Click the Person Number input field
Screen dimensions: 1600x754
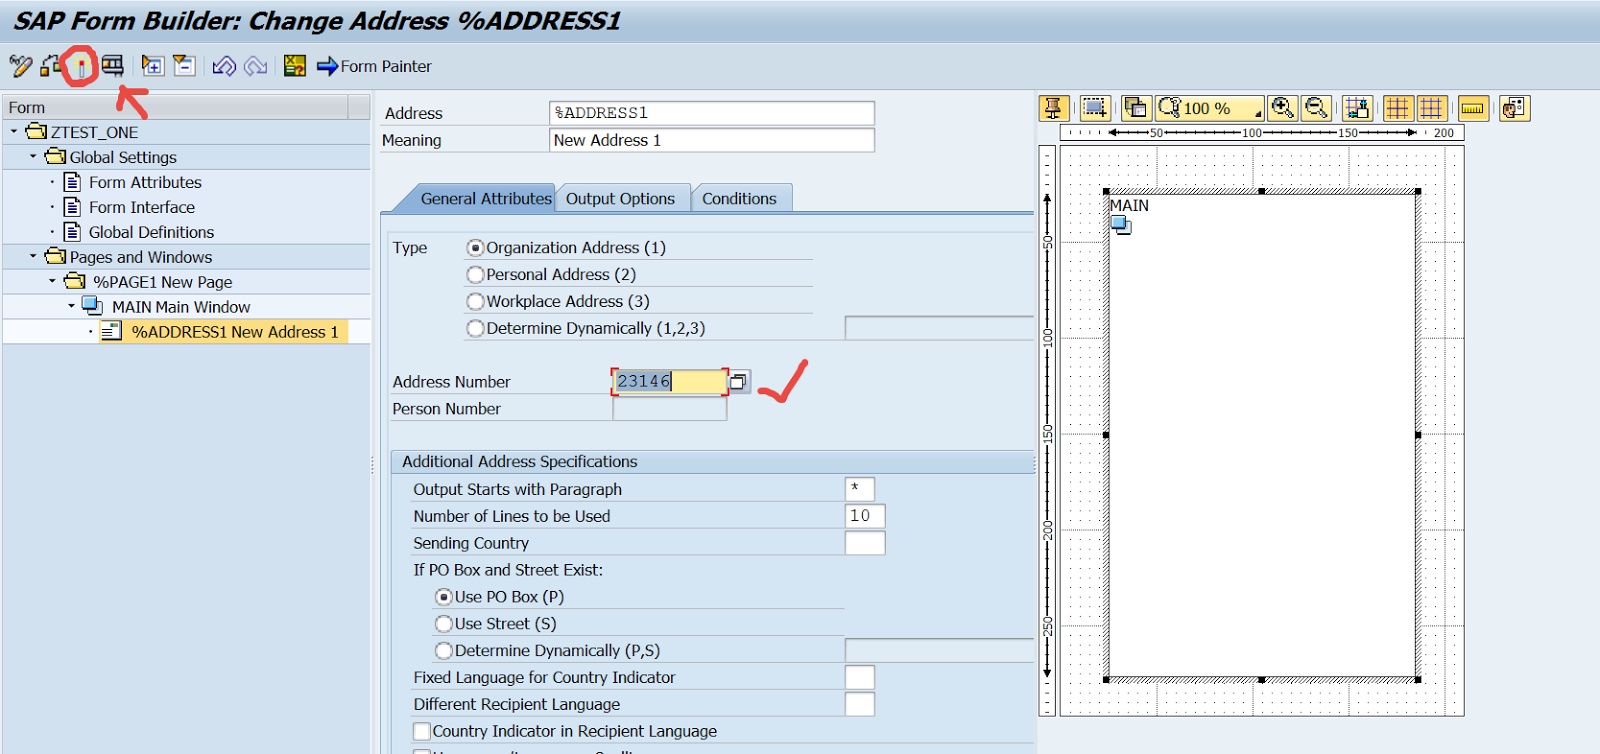coord(669,409)
